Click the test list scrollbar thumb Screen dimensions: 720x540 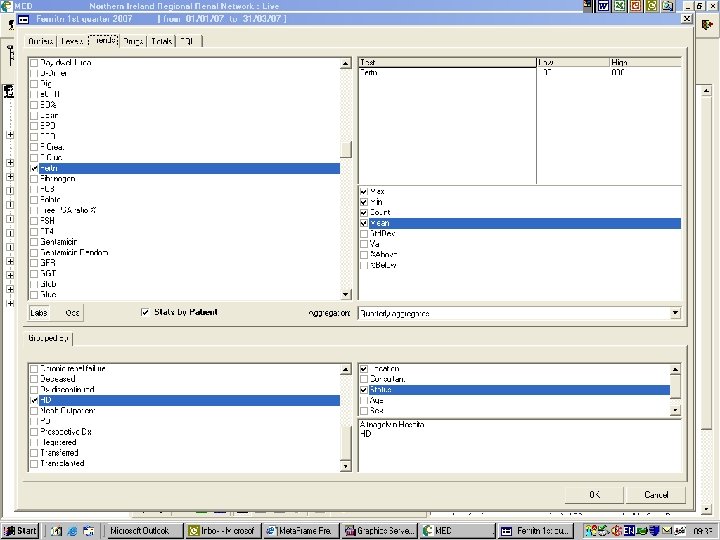[346, 149]
